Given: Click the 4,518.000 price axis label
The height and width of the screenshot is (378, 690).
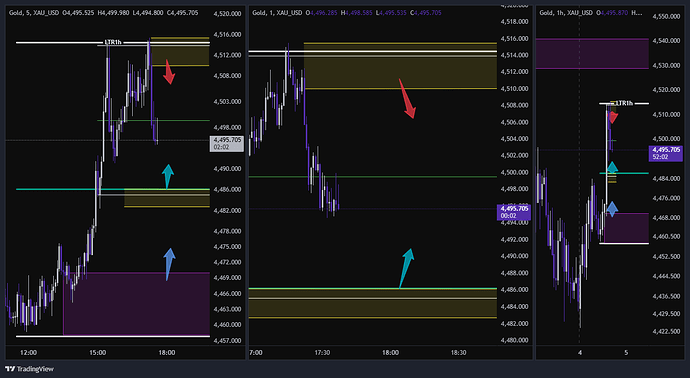Looking at the screenshot, I should 514,21.
